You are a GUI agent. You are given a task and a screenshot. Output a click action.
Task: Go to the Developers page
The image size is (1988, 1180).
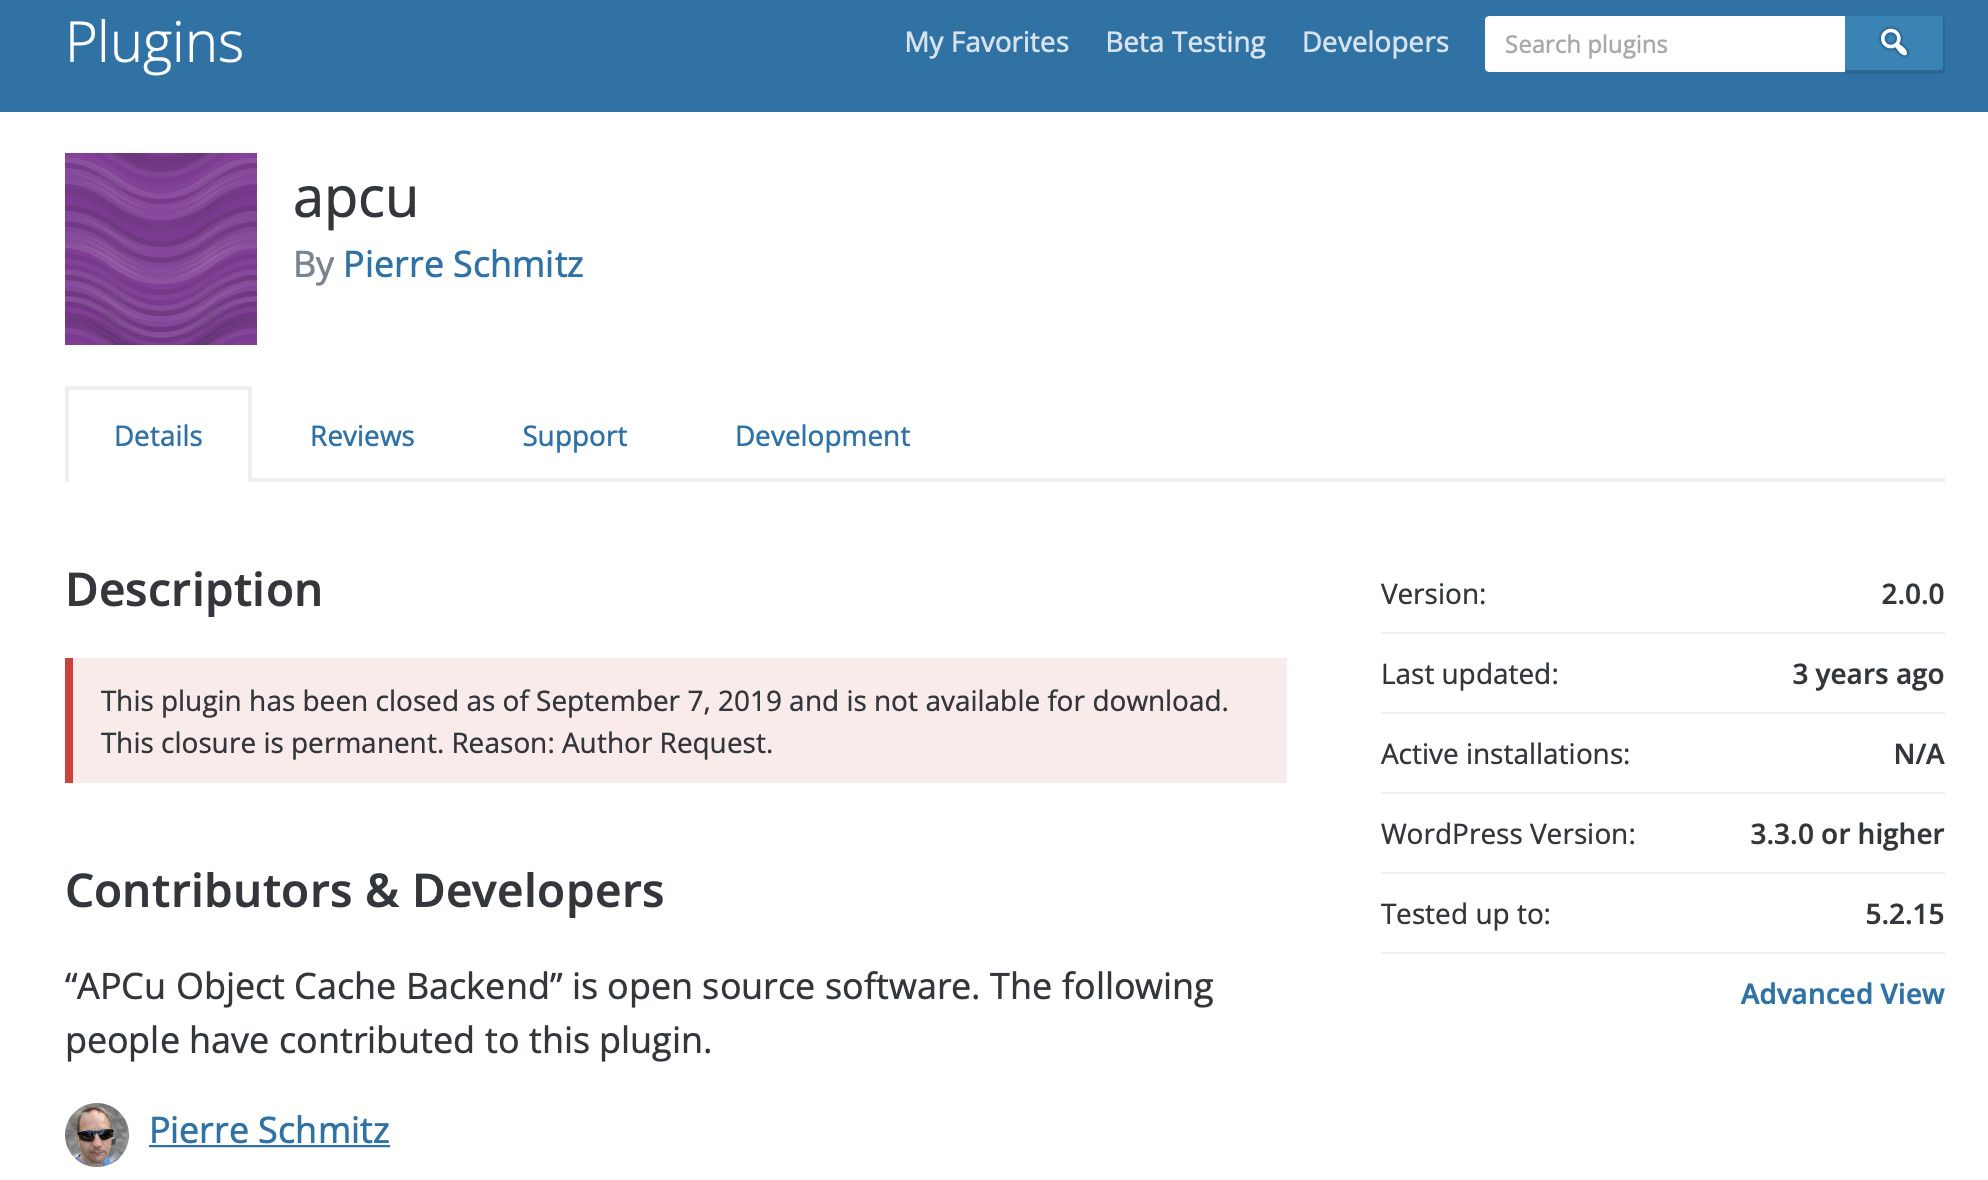[1375, 42]
